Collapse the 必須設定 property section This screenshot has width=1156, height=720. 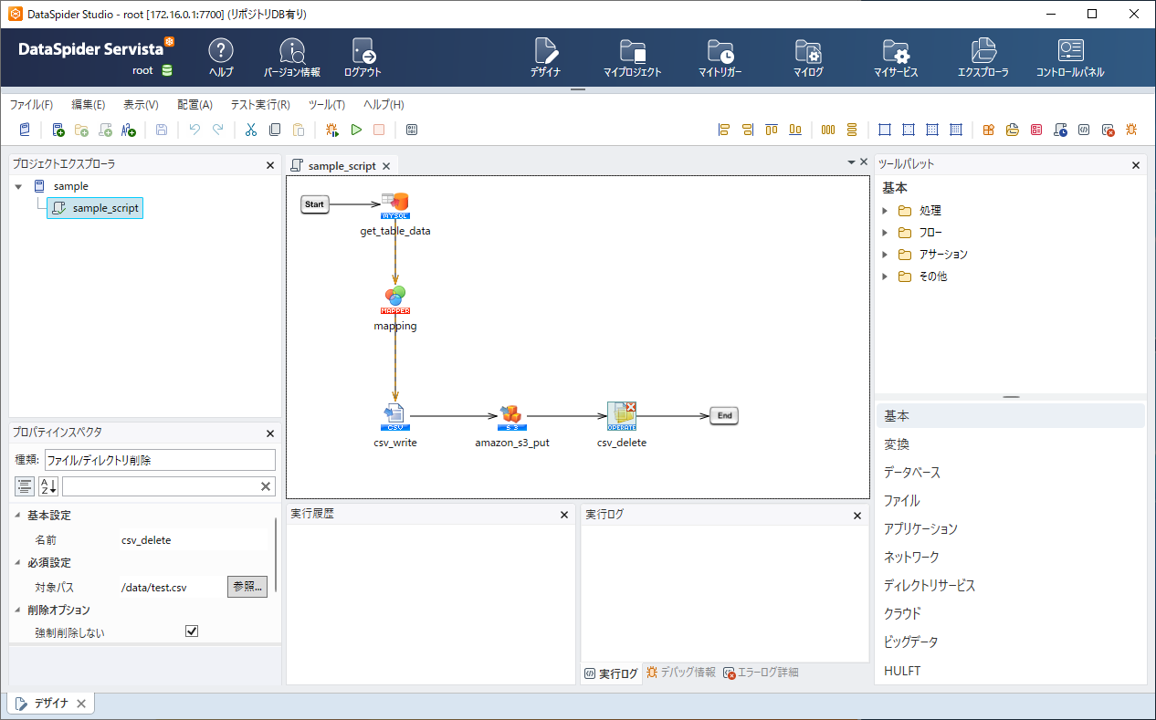[x=18, y=562]
